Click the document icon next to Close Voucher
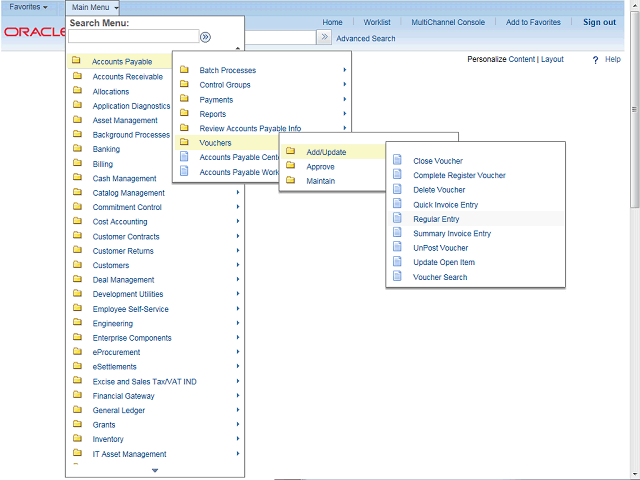640x480 pixels. [397, 160]
